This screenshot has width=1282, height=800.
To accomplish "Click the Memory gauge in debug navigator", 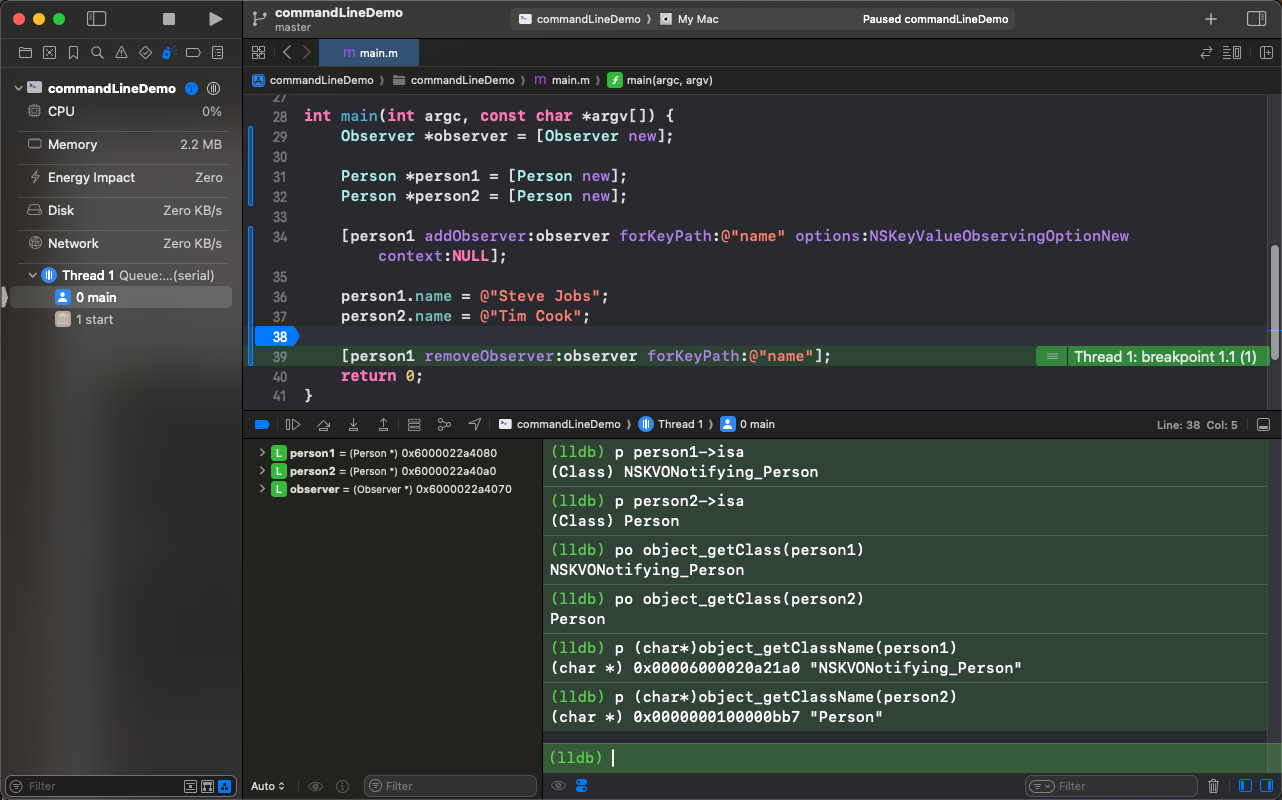I will coord(72,145).
